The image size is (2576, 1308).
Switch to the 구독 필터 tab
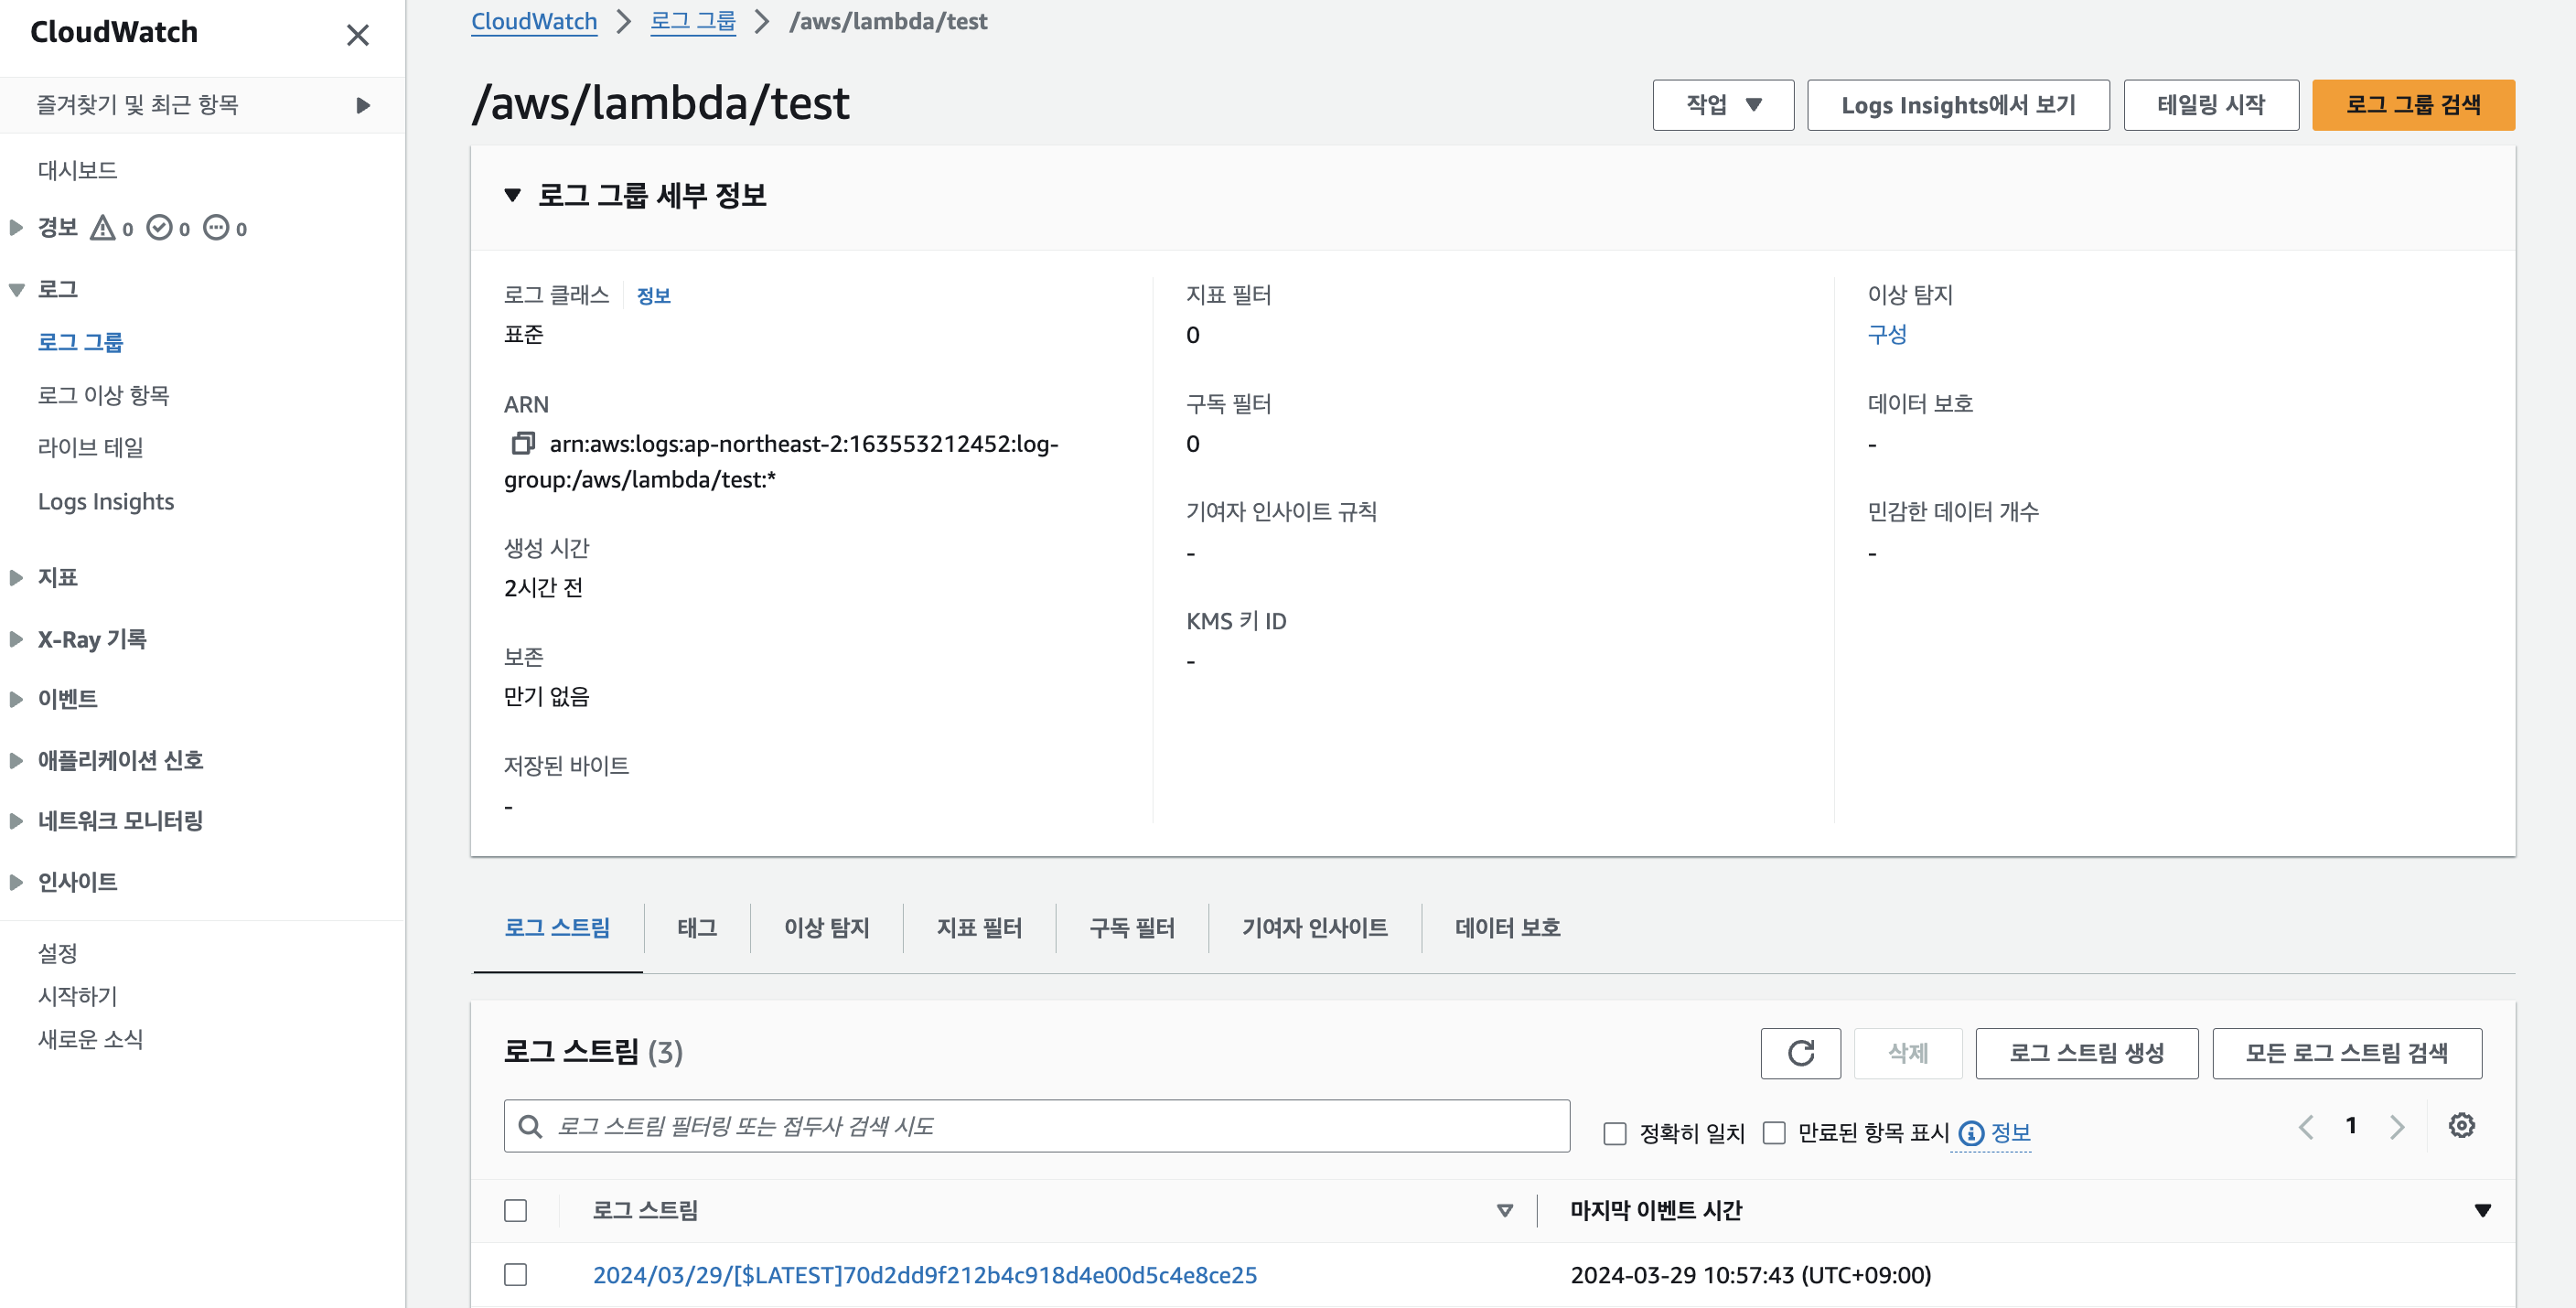[x=1131, y=928]
